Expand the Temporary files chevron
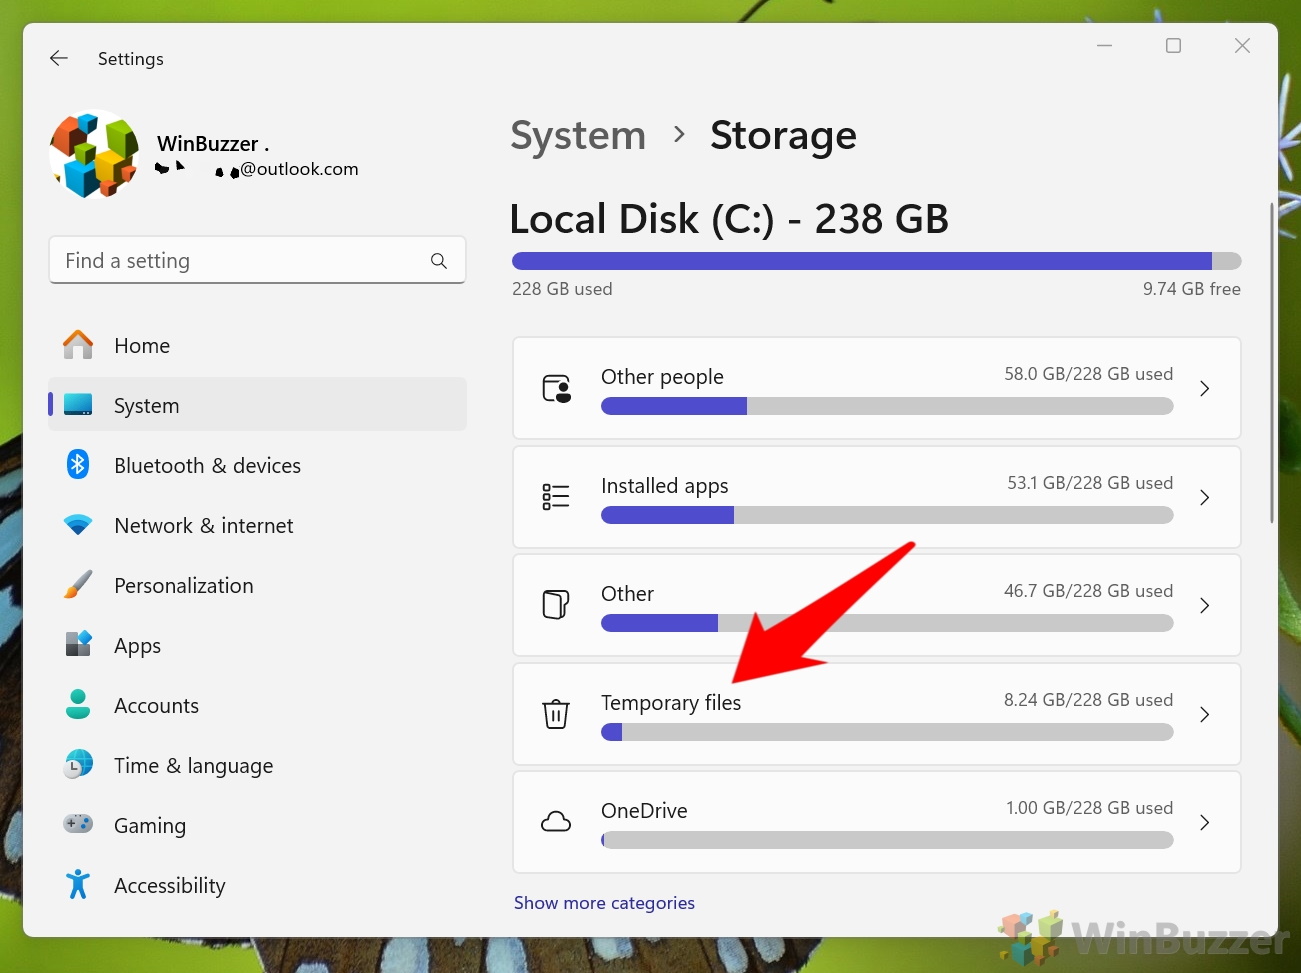Image resolution: width=1301 pixels, height=973 pixels. (1204, 714)
